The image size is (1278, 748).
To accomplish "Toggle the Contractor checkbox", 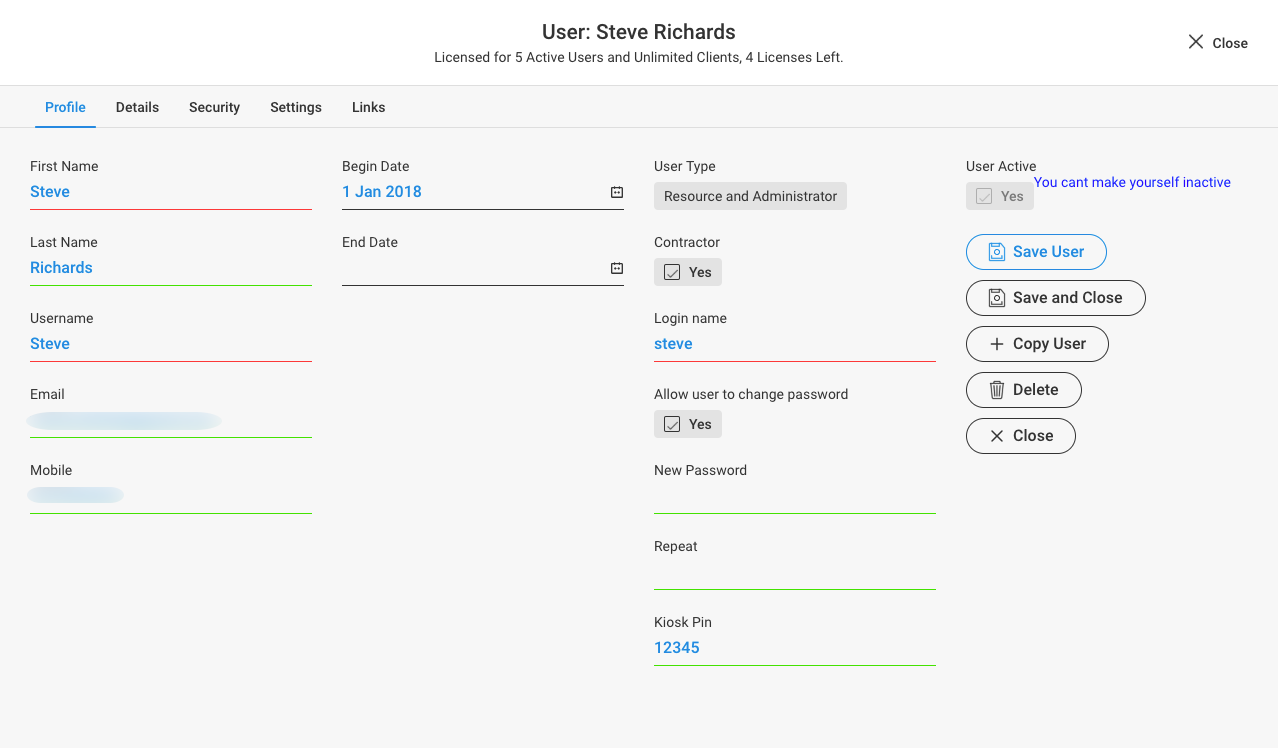I will 672,272.
